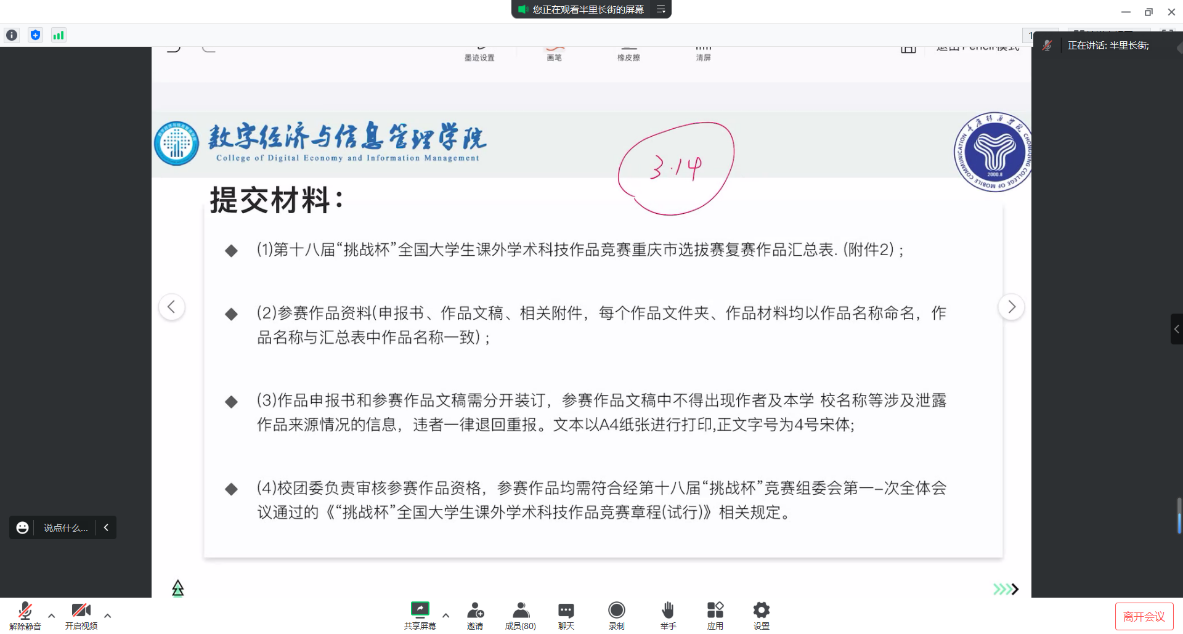Unmute the microphone
Image resolution: width=1183 pixels, height=634 pixels.
[25, 611]
